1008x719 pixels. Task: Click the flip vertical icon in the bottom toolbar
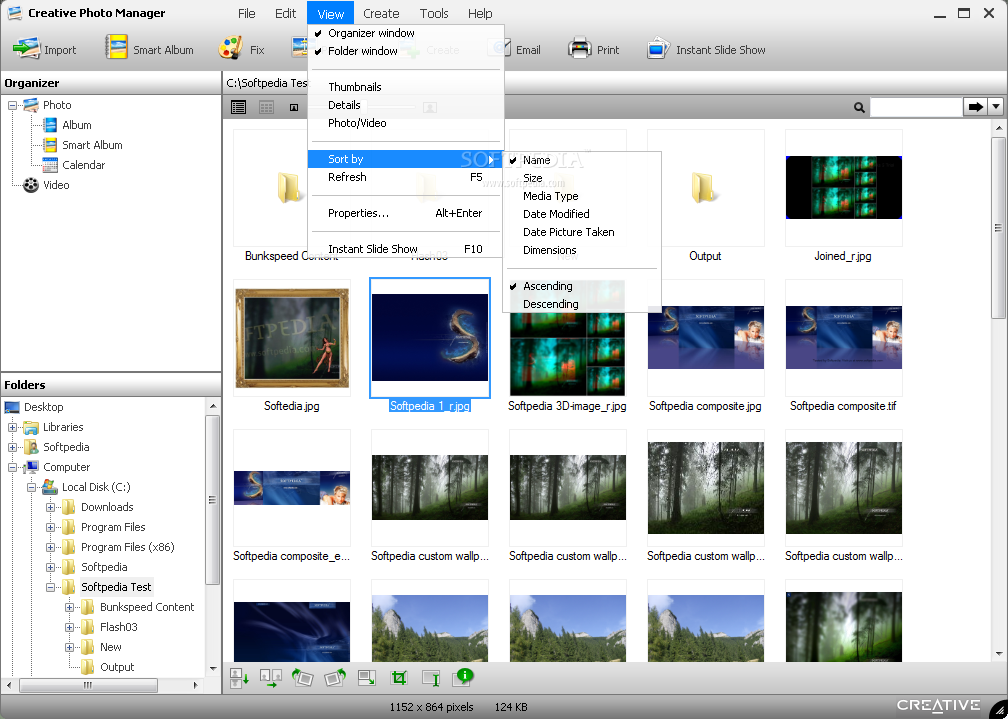click(x=239, y=678)
